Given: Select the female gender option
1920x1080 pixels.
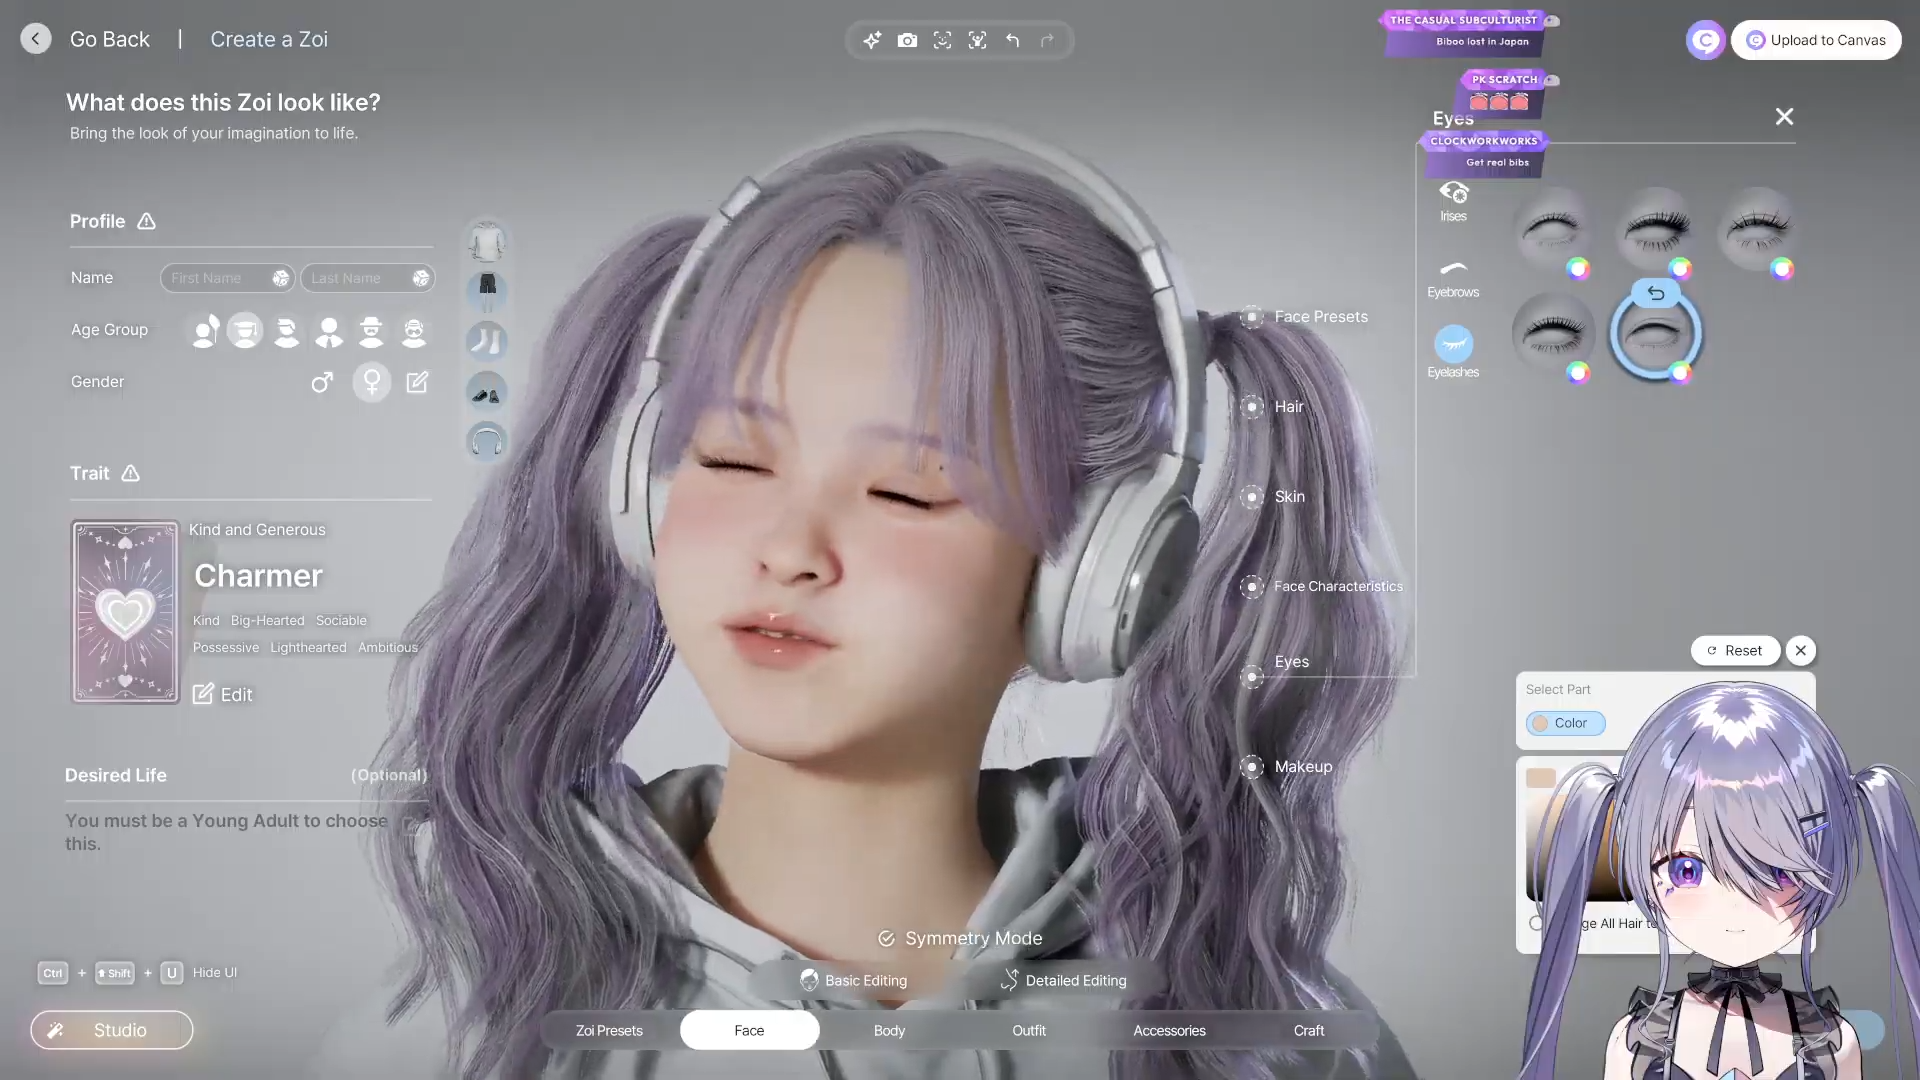Looking at the screenshot, I should click(372, 382).
